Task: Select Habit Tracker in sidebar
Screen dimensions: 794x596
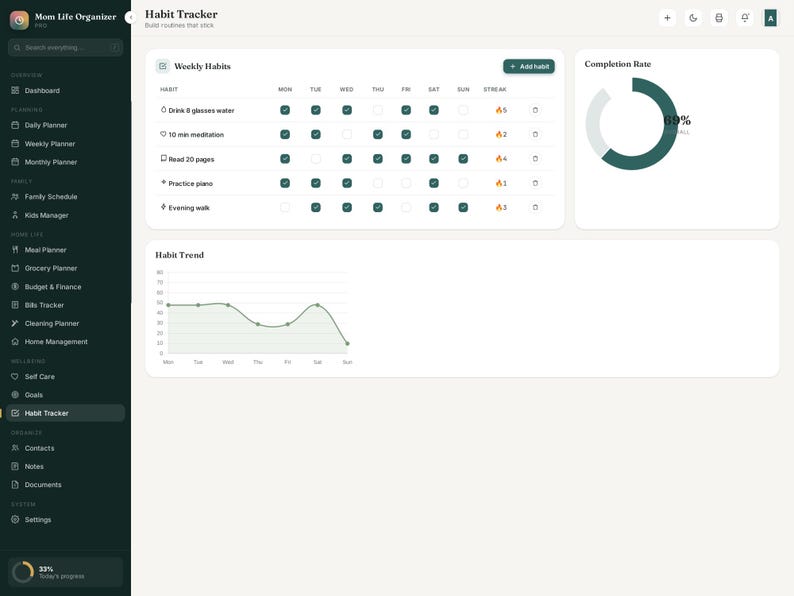Action: tap(65, 413)
